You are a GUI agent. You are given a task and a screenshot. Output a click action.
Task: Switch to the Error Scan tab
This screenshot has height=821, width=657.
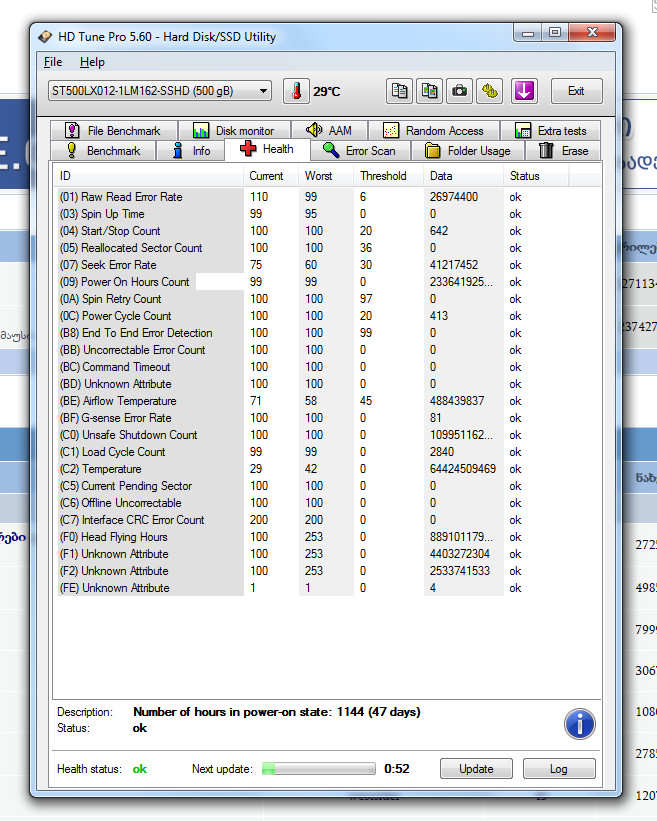tap(360, 151)
